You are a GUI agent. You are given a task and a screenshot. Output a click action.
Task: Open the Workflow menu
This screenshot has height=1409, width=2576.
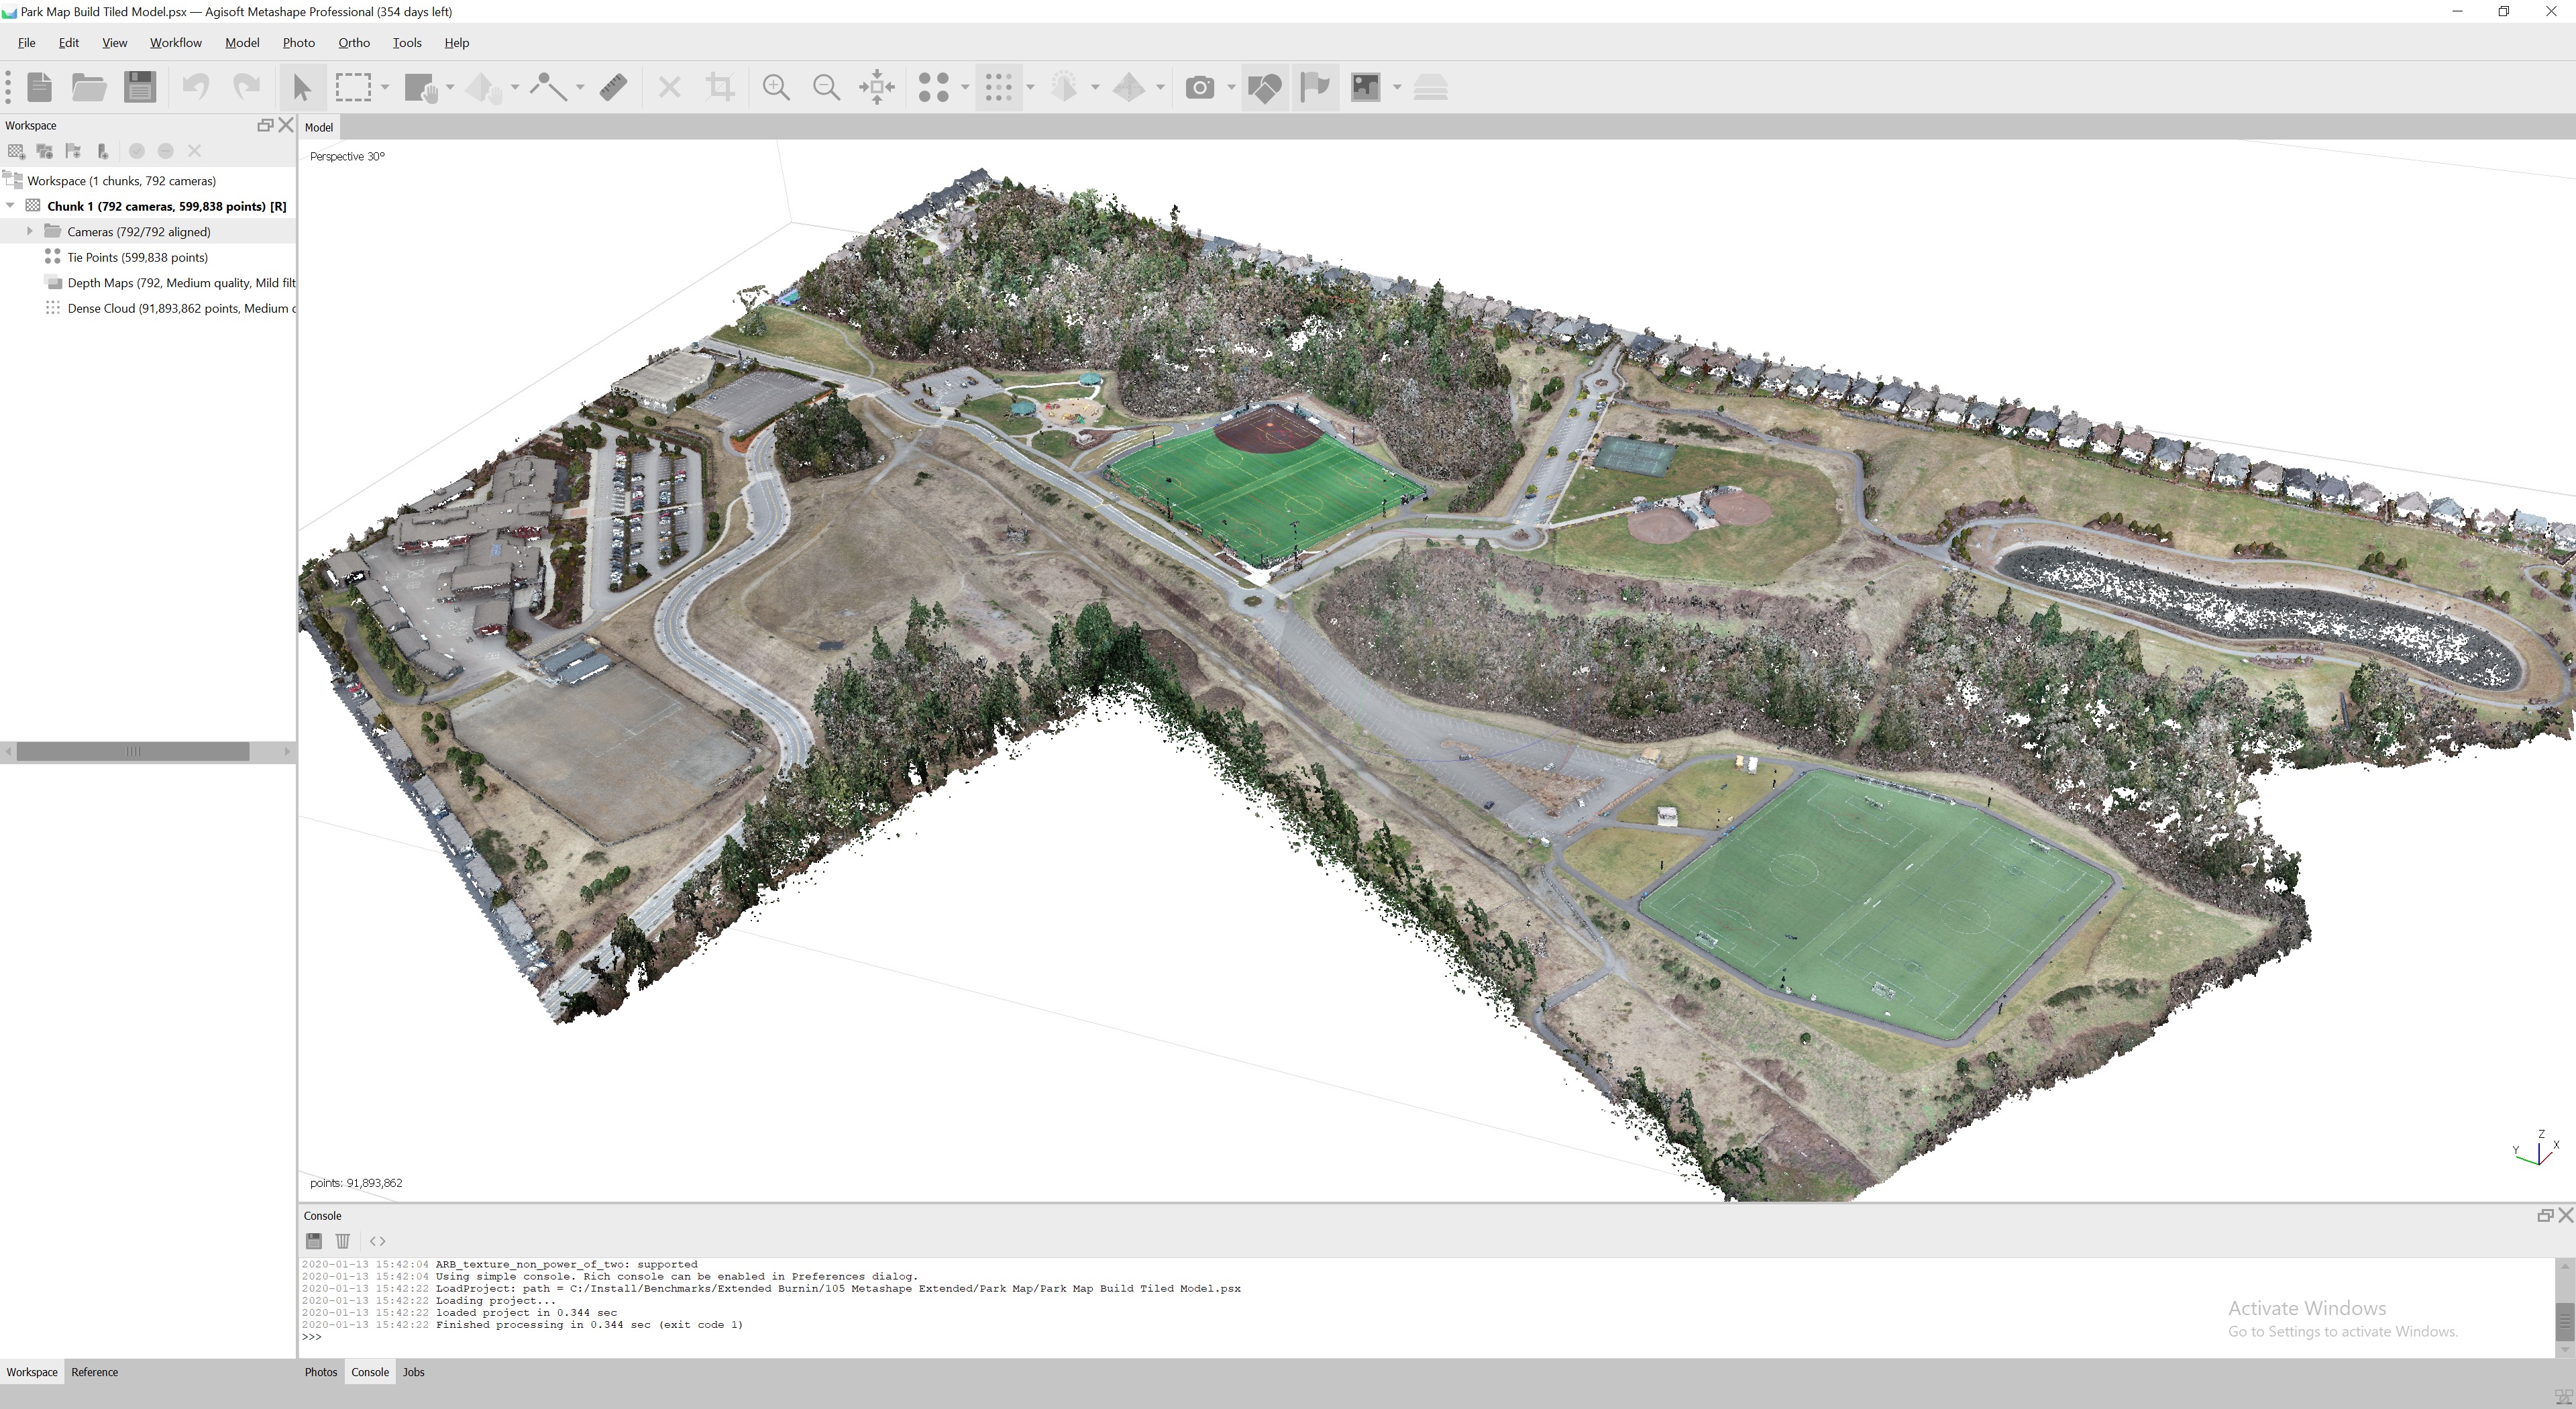point(175,43)
